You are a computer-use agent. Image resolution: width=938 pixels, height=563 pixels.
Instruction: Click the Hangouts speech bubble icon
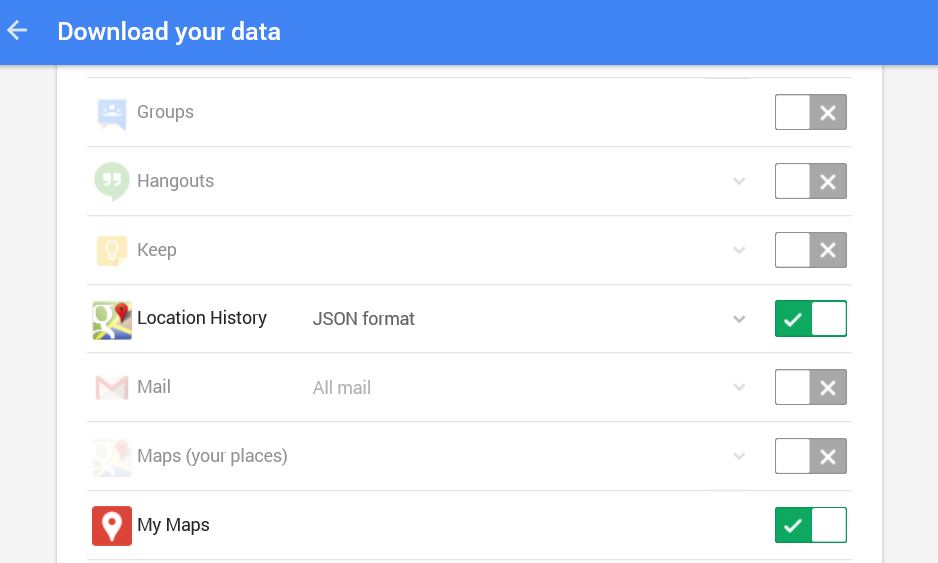[x=112, y=181]
